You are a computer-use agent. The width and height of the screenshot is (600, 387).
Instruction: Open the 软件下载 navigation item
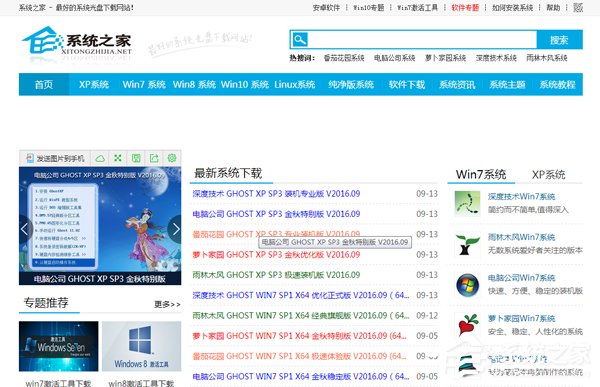pos(407,84)
